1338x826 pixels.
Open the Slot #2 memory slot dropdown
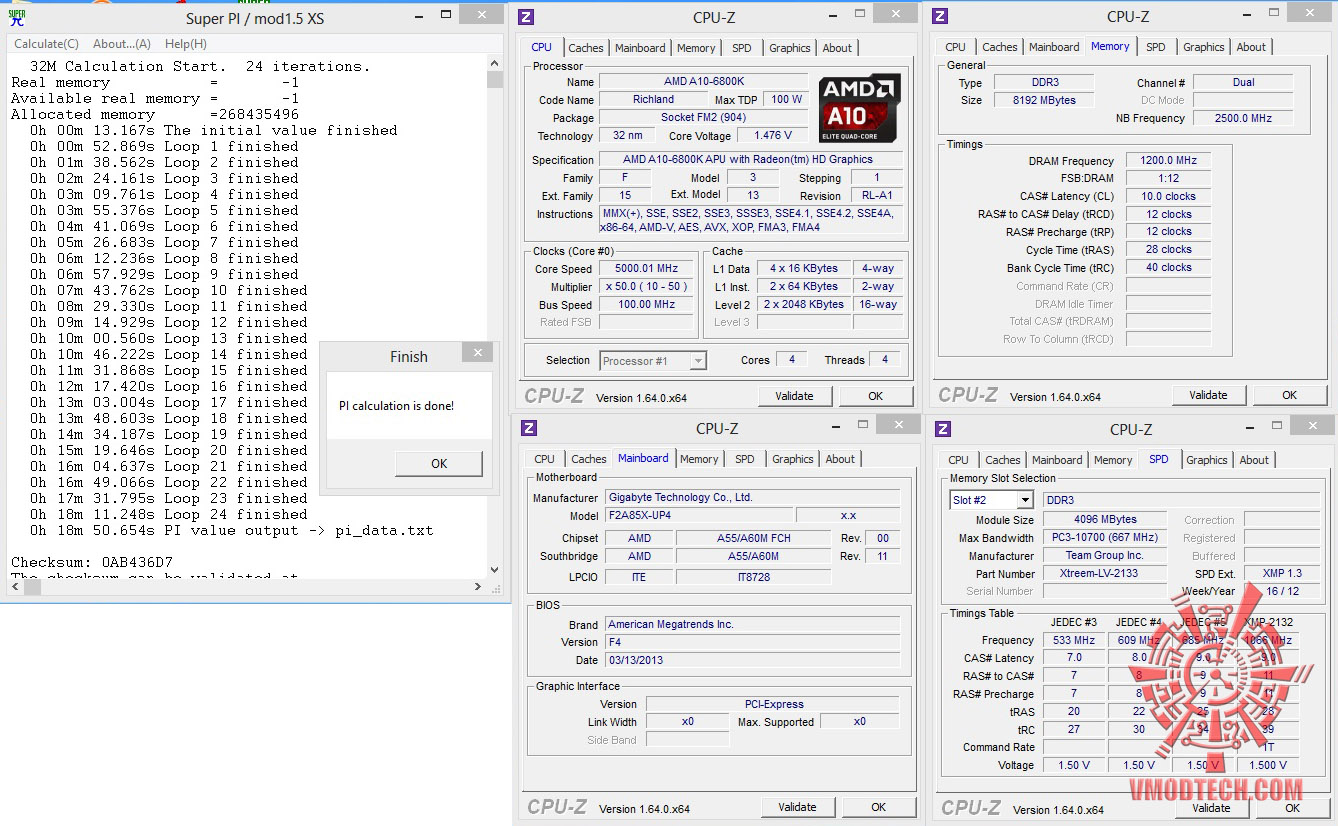1024,500
